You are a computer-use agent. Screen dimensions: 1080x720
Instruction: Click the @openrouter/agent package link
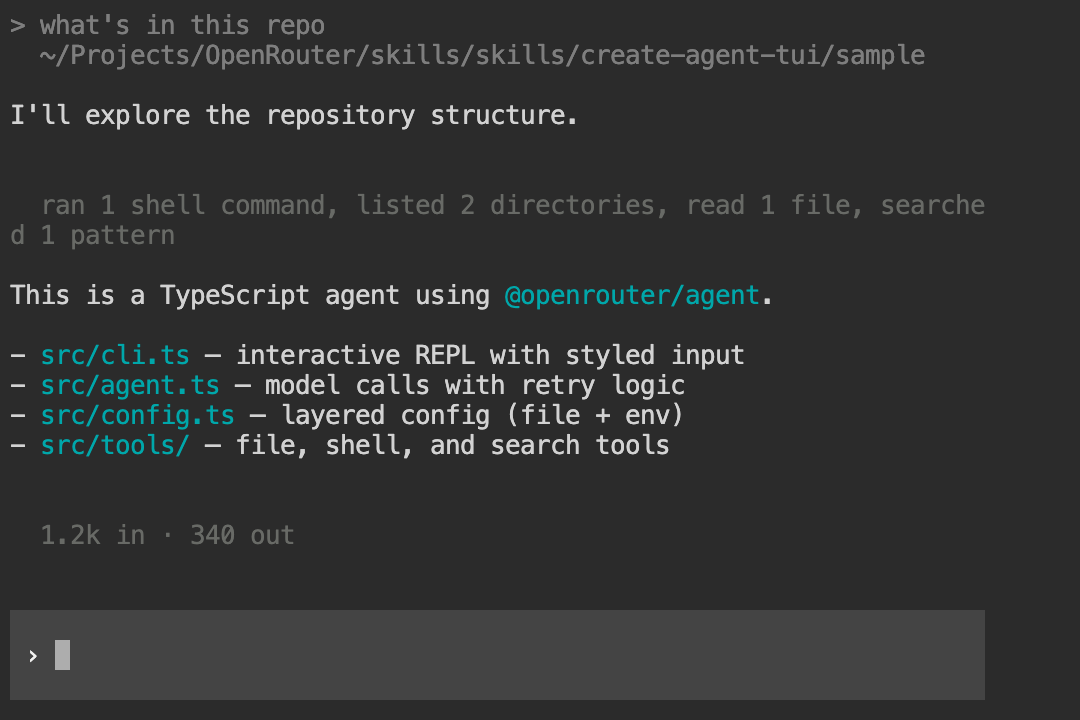point(632,295)
